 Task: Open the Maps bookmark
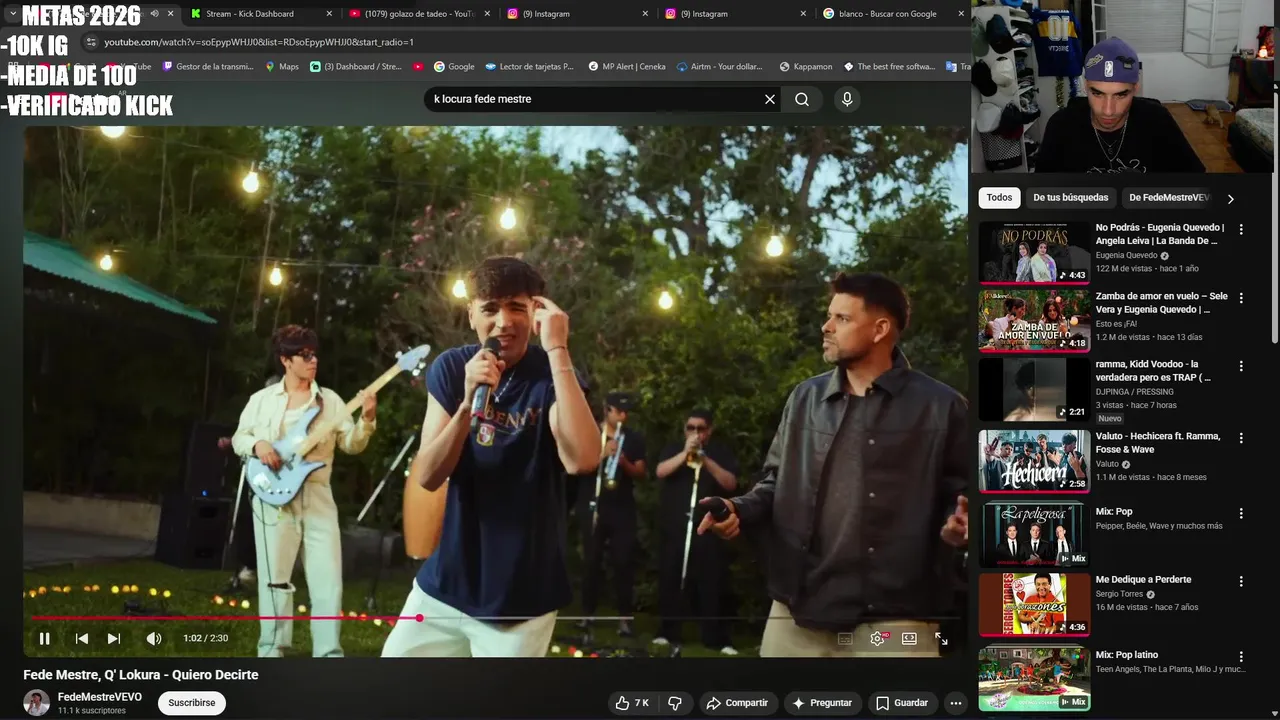(282, 67)
